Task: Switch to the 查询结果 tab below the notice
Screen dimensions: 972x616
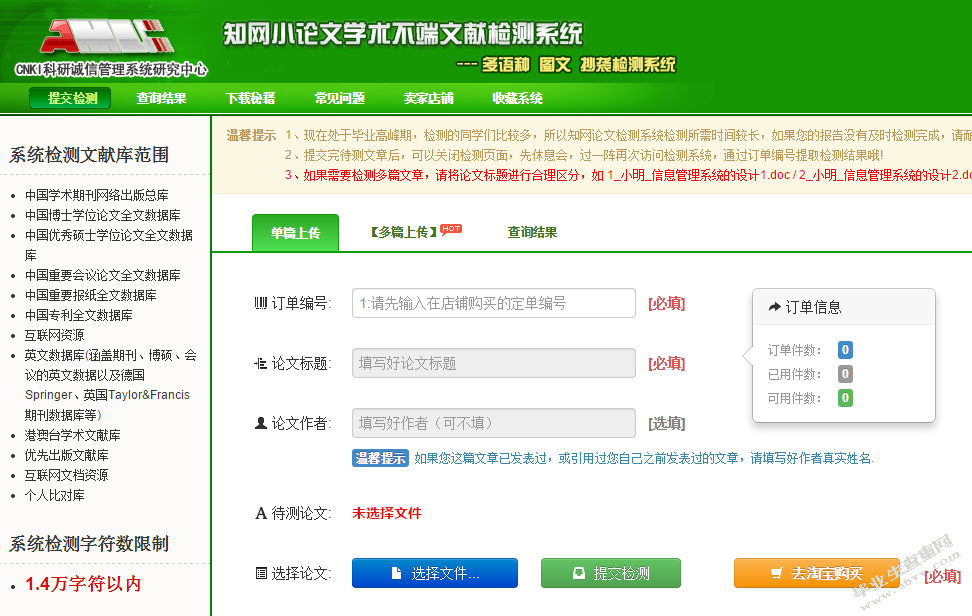Action: (532, 232)
